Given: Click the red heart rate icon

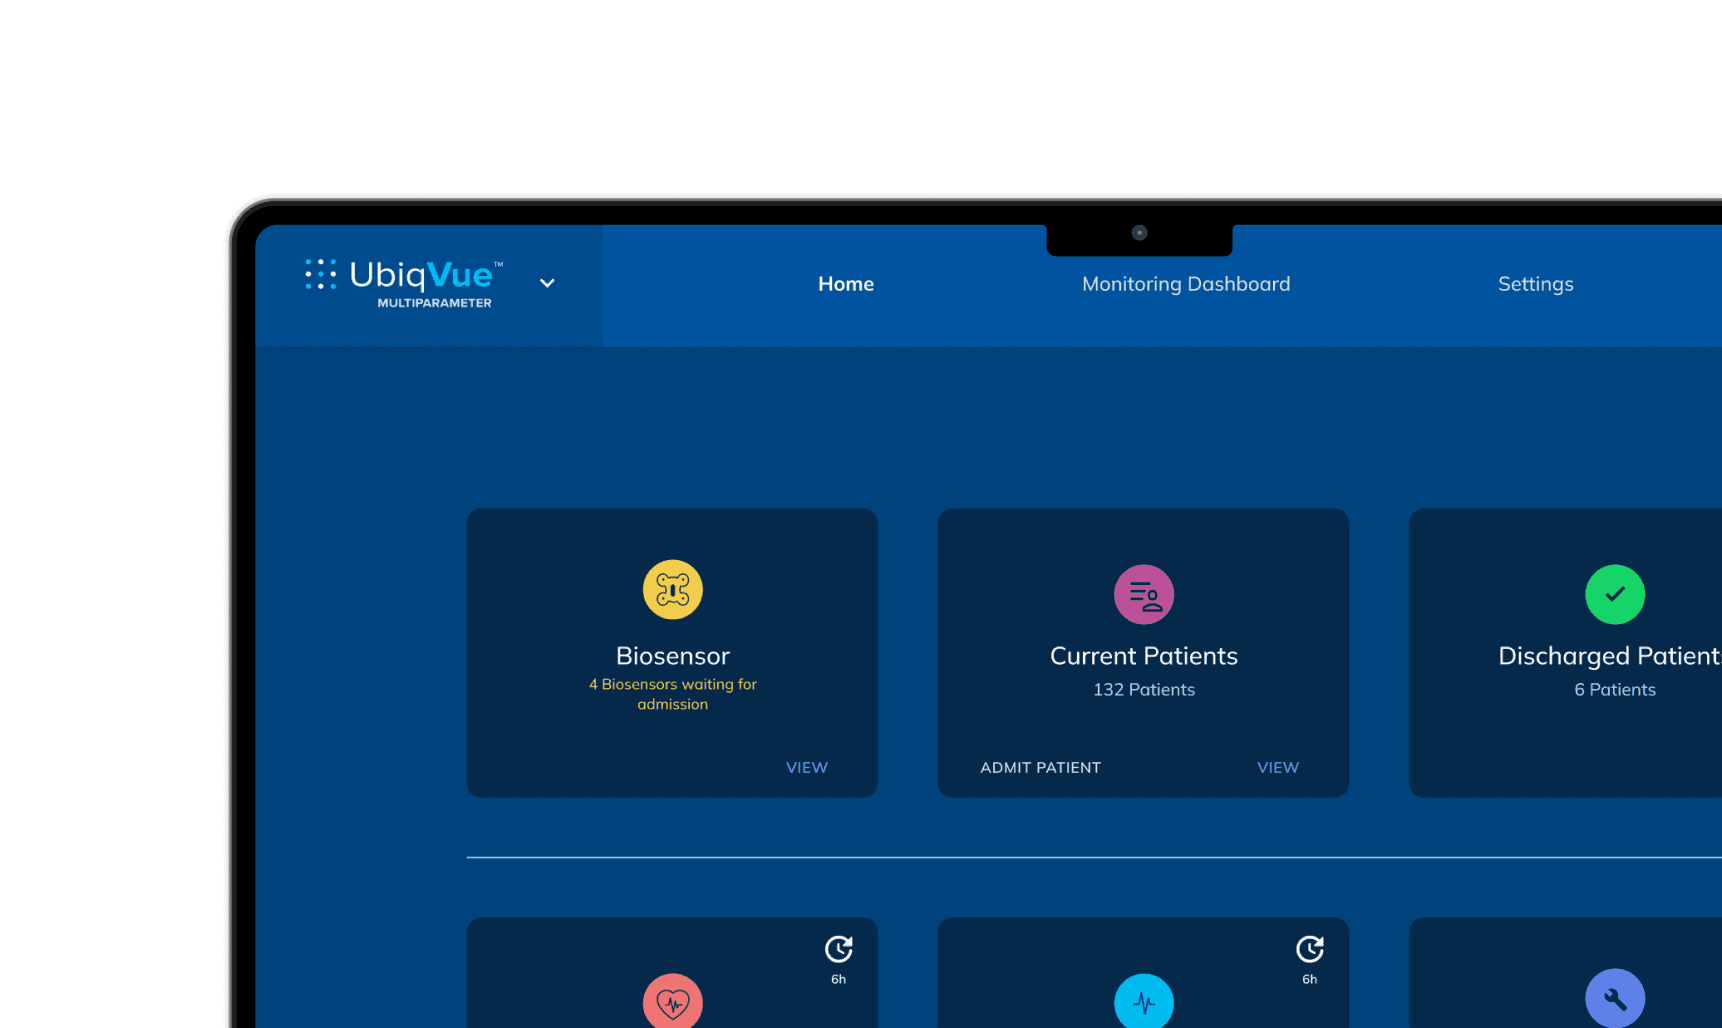Looking at the screenshot, I should [x=673, y=1001].
